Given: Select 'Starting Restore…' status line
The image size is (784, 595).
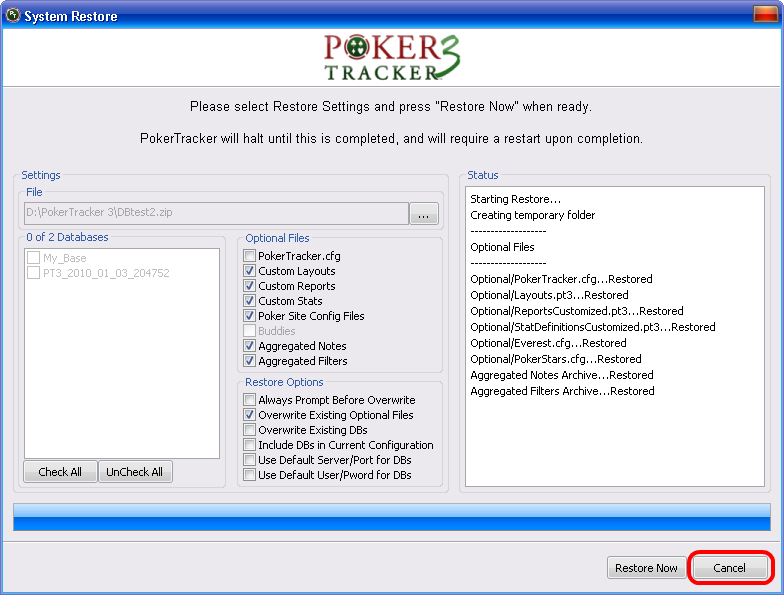Looking at the screenshot, I should tap(516, 199).
